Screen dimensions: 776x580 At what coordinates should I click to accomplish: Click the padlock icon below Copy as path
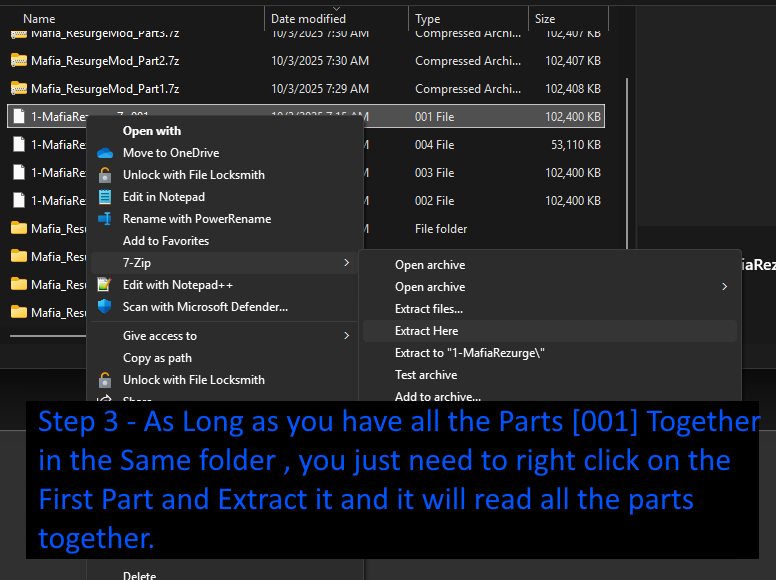pos(104,380)
